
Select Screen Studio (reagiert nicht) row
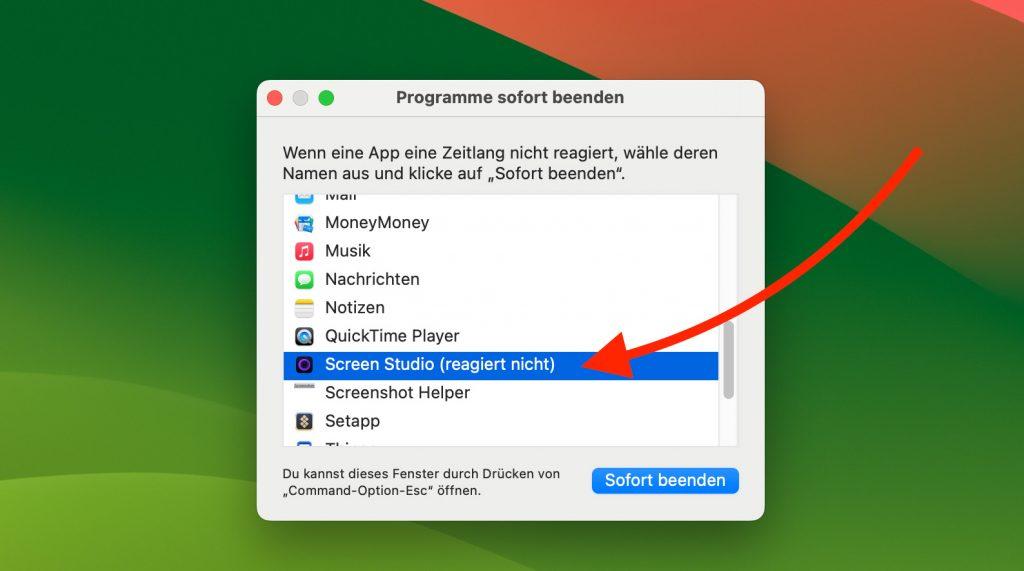[x=501, y=365]
